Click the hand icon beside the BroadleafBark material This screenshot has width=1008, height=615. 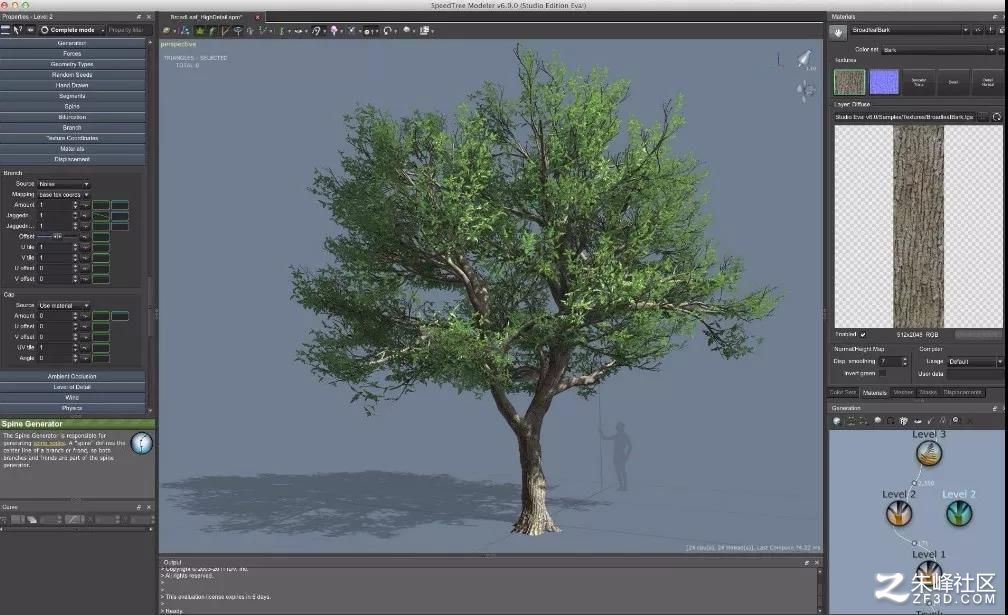point(838,31)
